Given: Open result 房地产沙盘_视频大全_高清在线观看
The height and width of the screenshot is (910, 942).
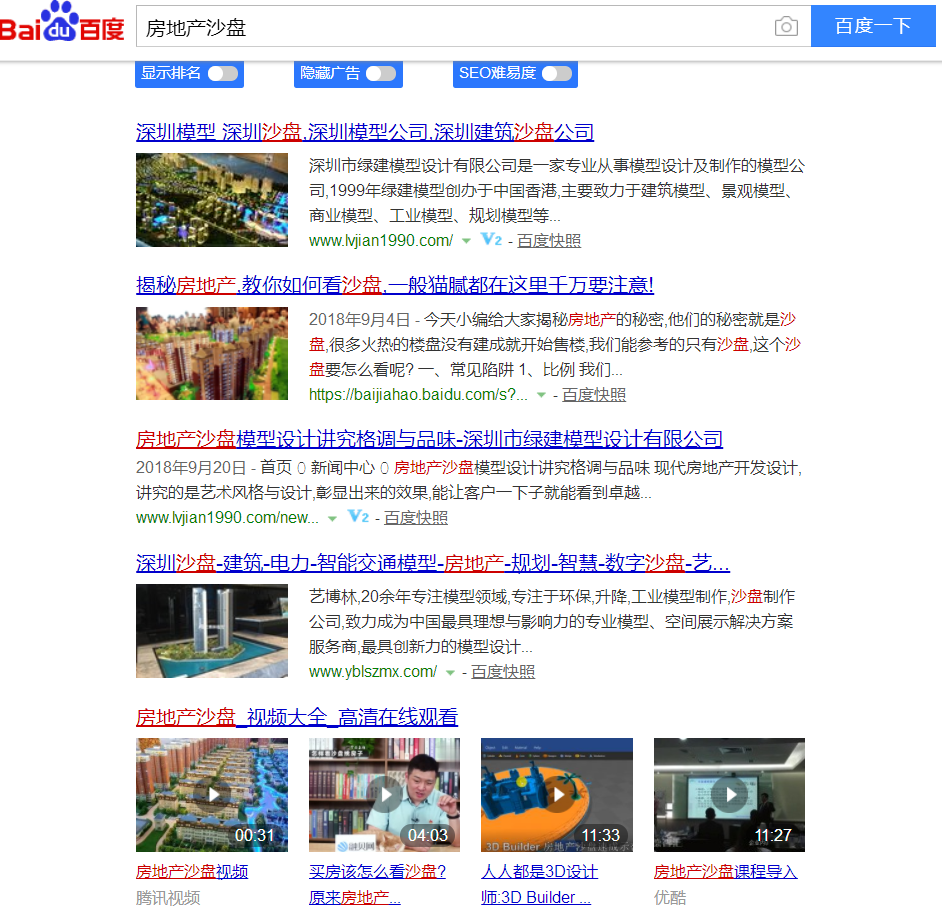Looking at the screenshot, I should point(297,717).
